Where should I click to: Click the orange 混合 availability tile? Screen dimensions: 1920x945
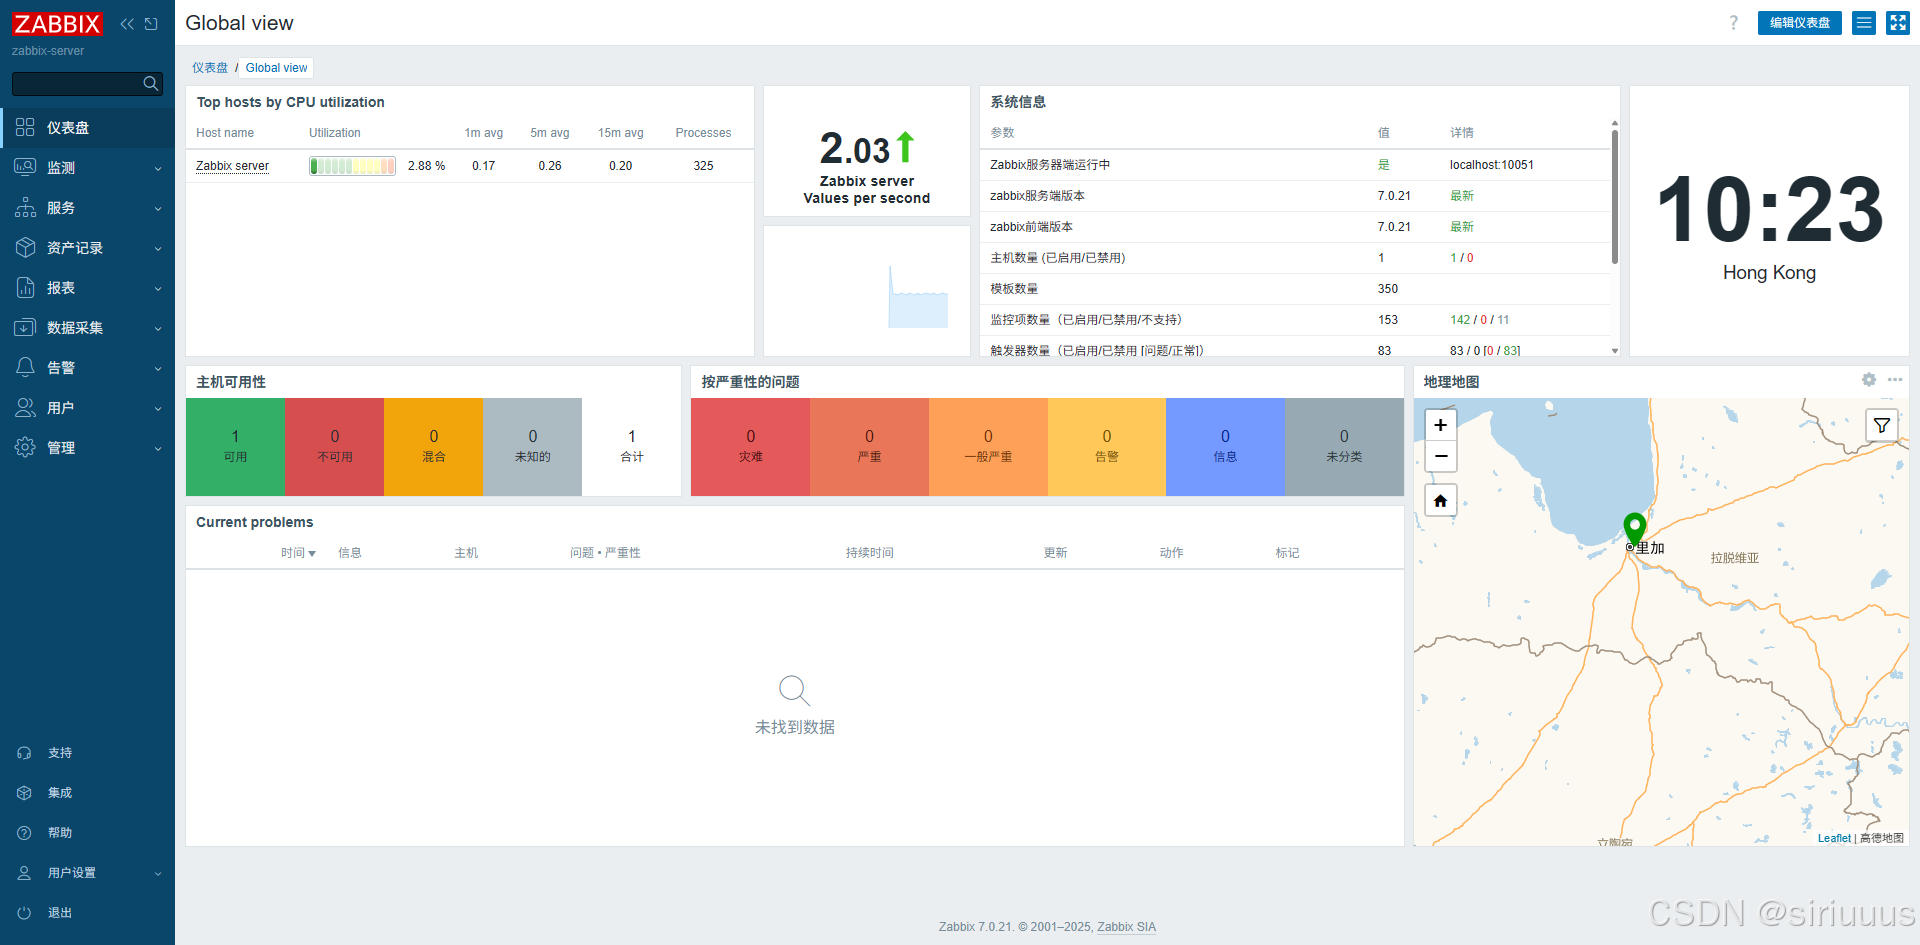(x=433, y=446)
